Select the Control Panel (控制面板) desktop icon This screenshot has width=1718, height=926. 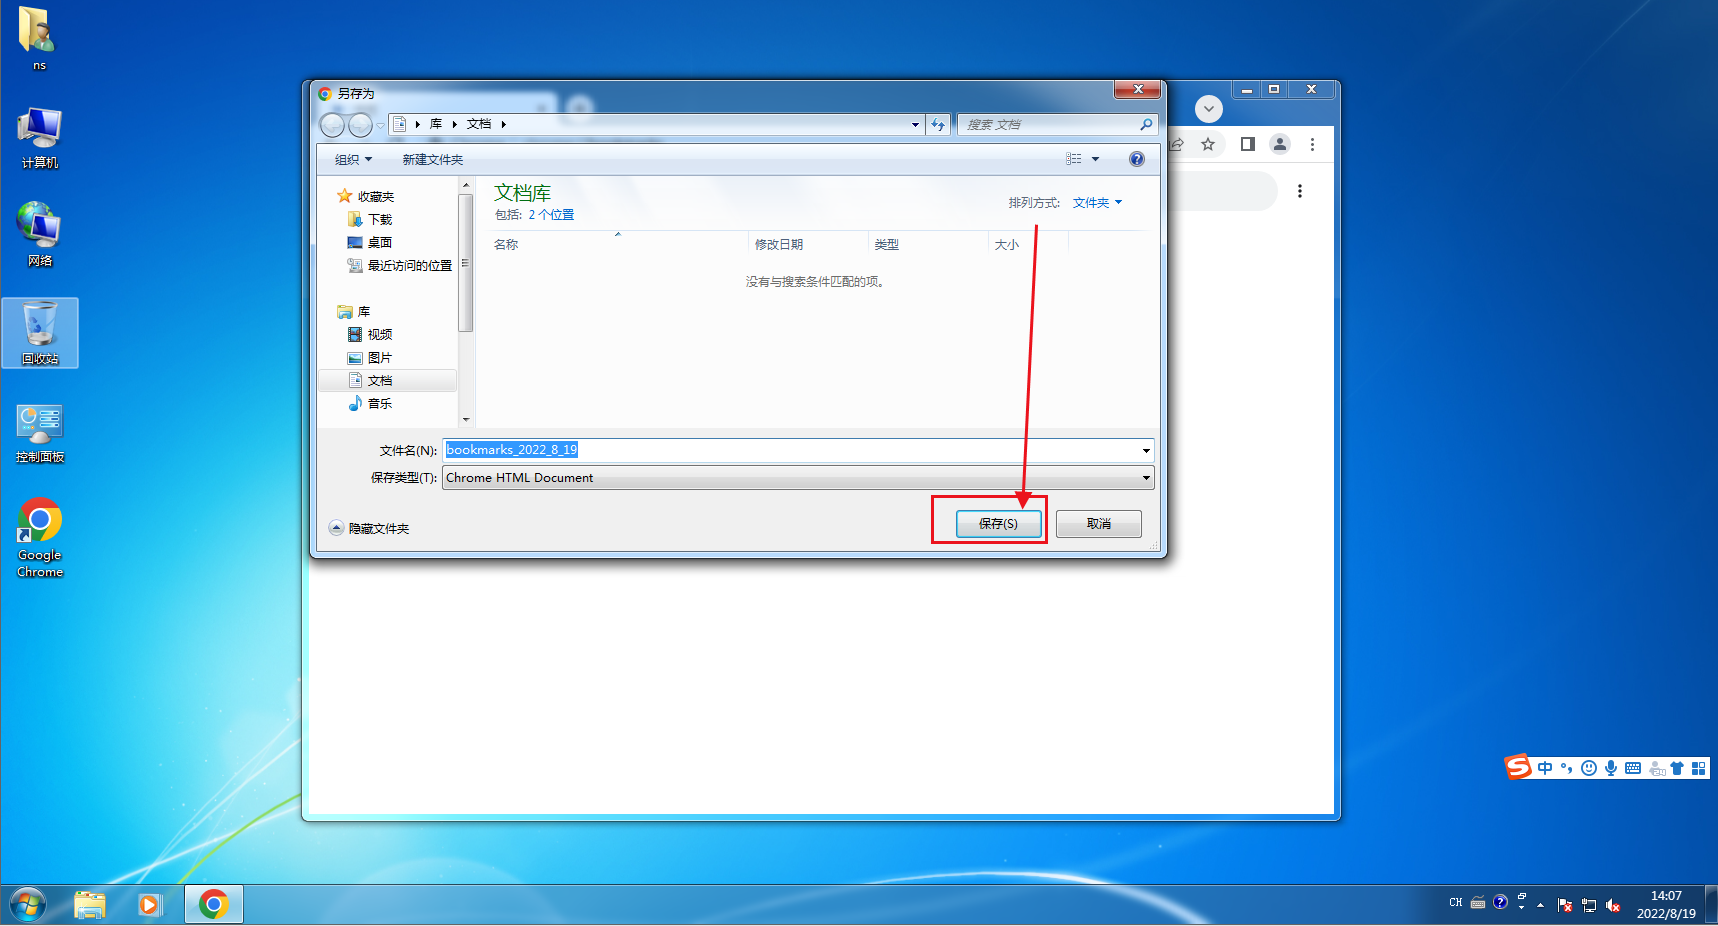coord(40,432)
